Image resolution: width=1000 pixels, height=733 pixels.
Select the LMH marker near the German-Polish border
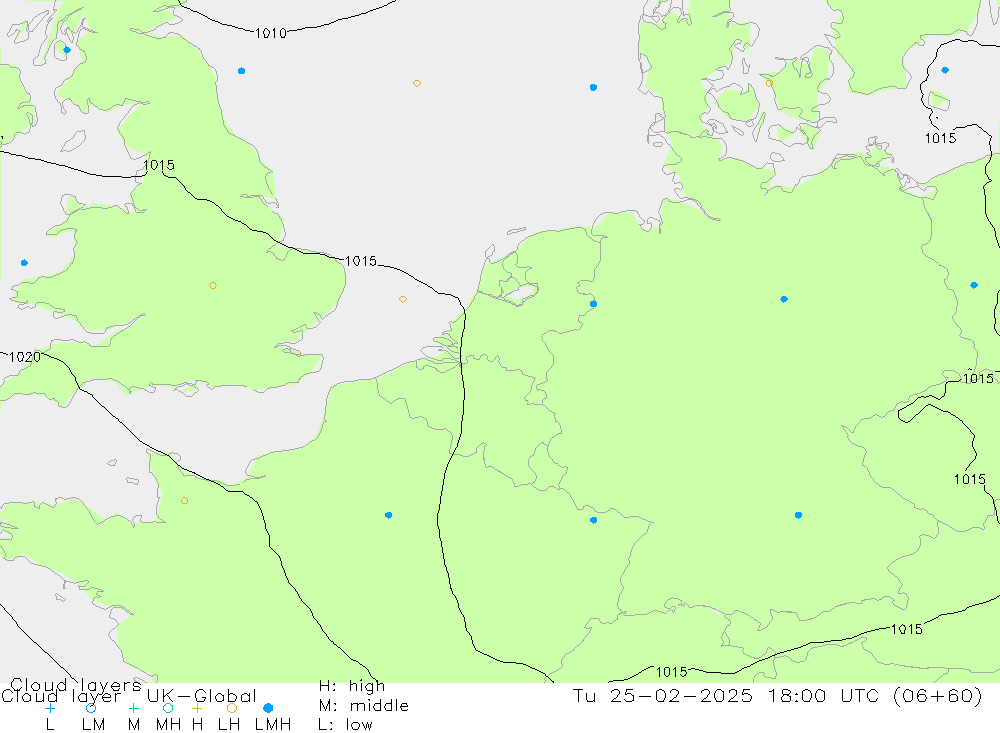[974, 285]
